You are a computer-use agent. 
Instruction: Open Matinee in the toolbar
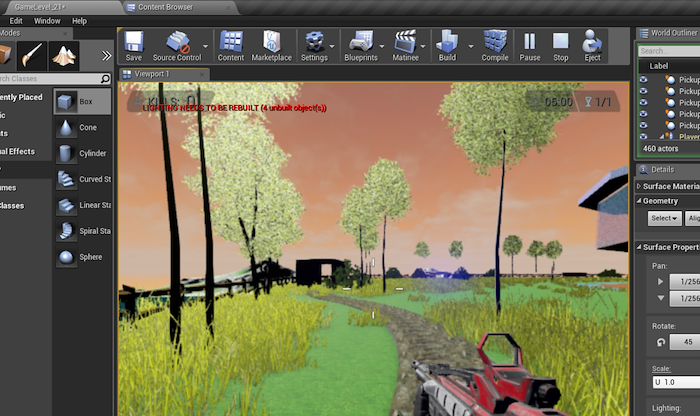click(405, 46)
